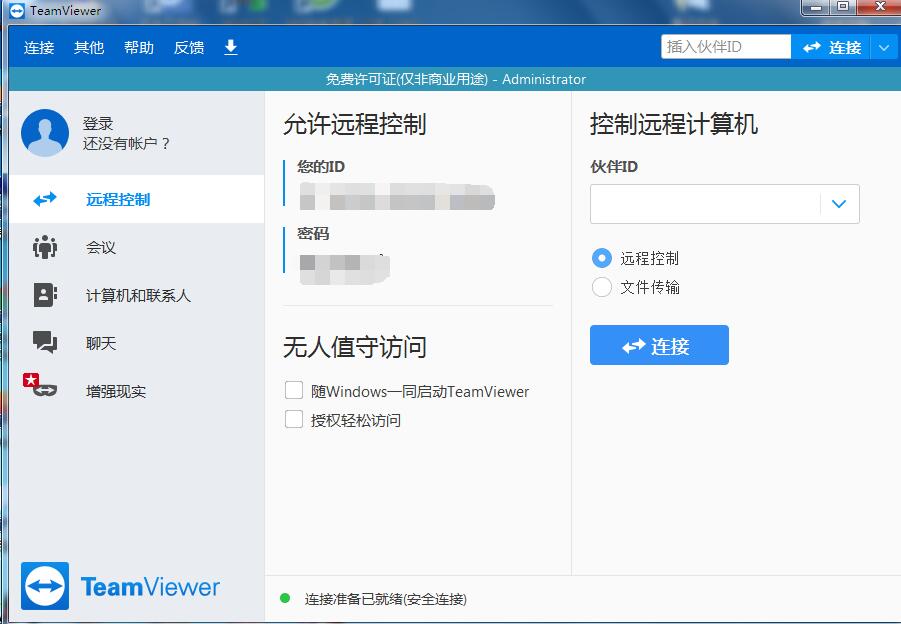Click the 聊天 speech bubbles icon
The height and width of the screenshot is (624, 901).
(45, 342)
